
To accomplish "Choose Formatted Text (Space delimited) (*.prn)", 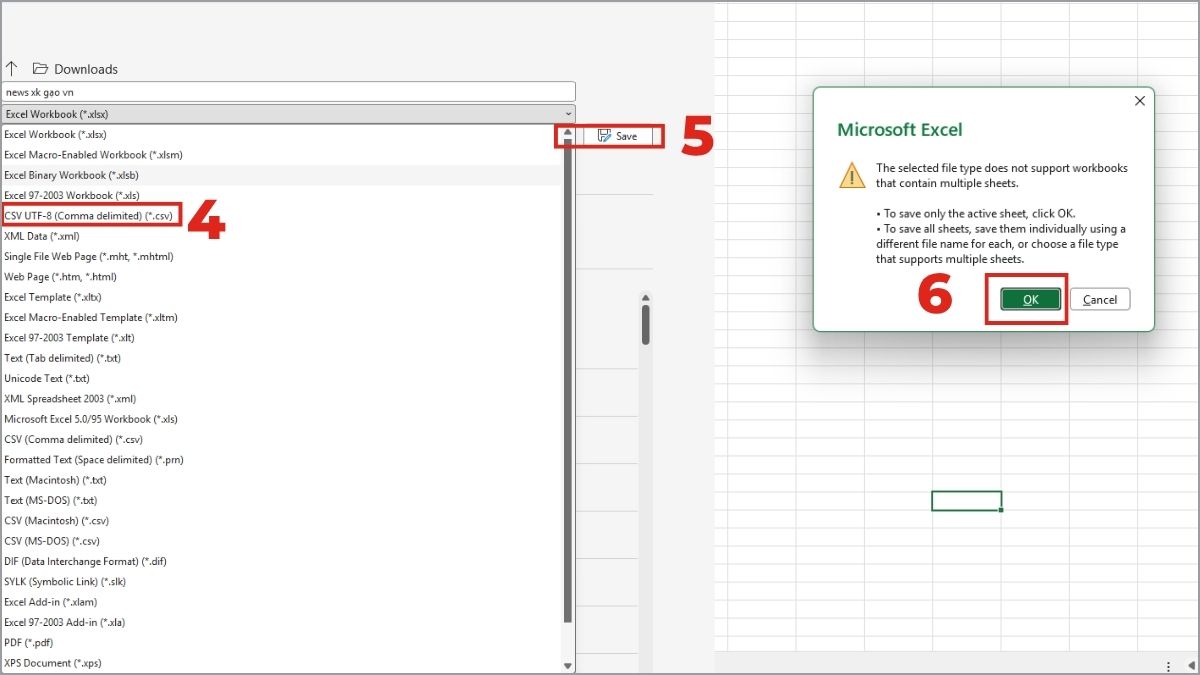I will pyautogui.click(x=280, y=460).
